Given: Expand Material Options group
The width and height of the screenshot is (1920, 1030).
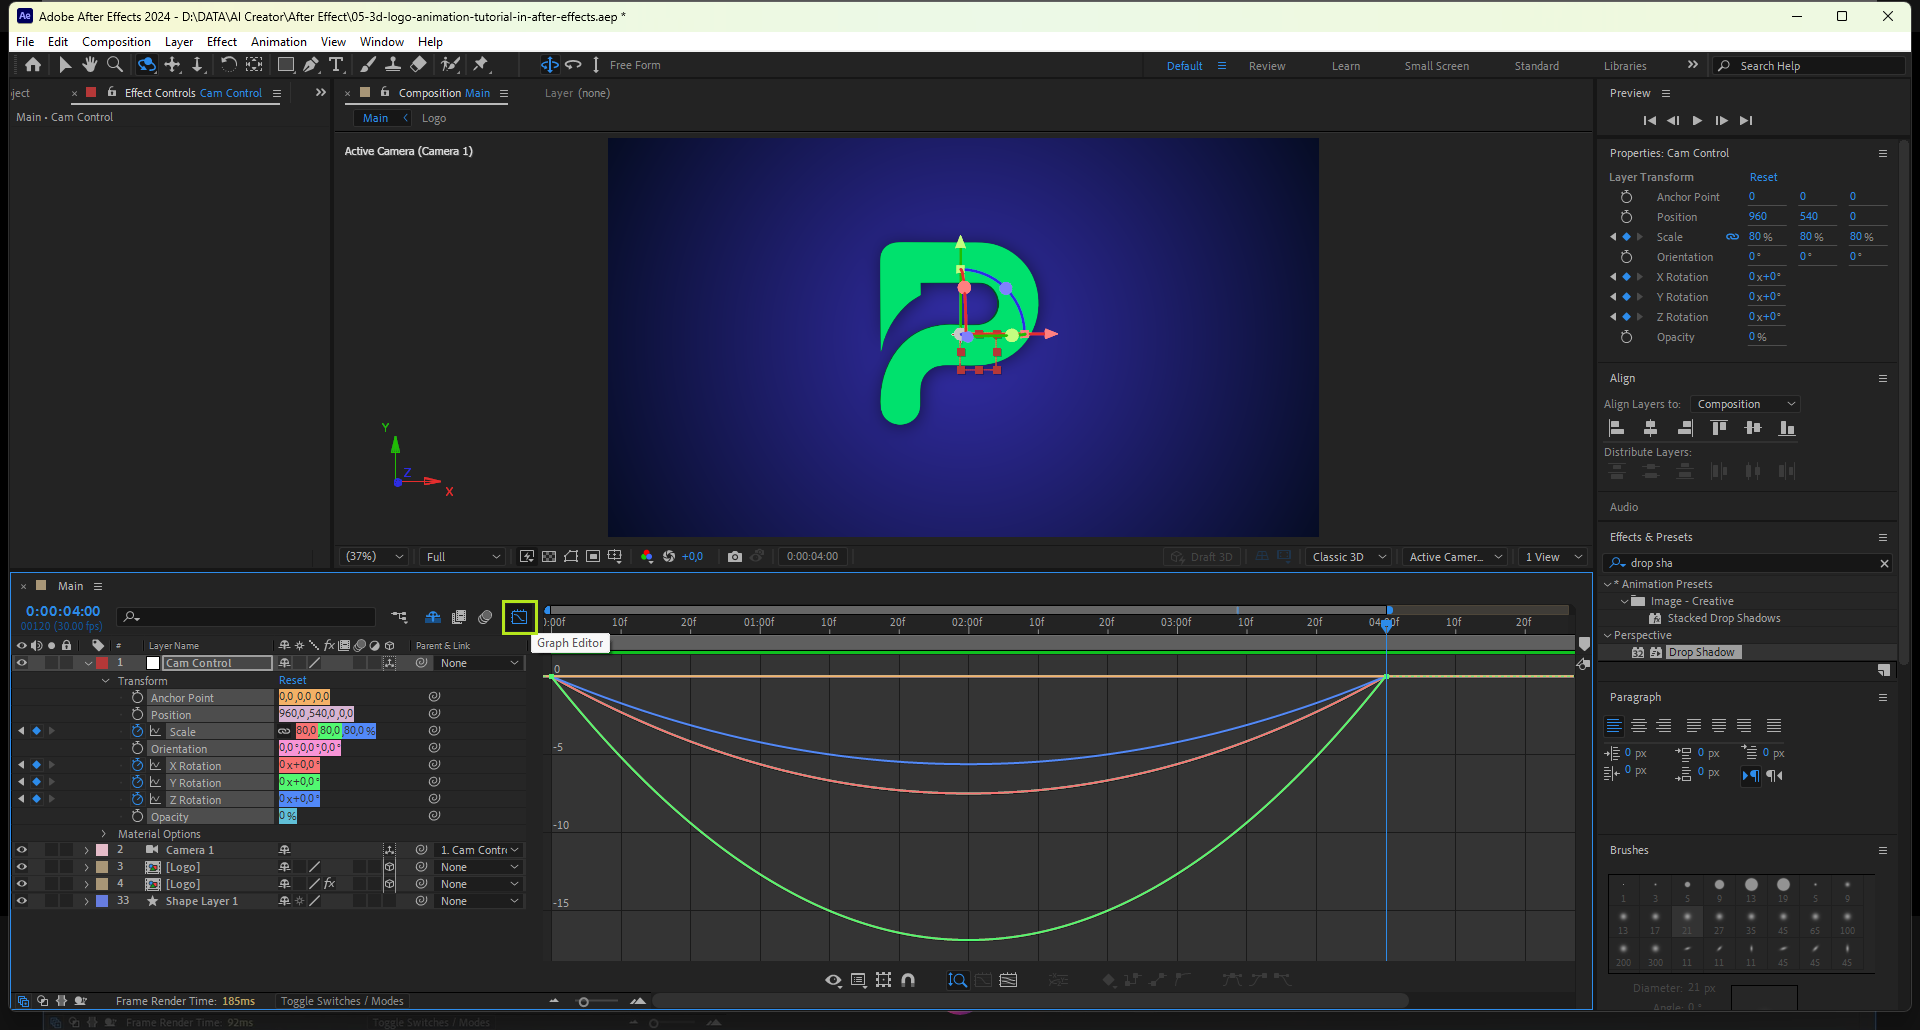Looking at the screenshot, I should [x=104, y=834].
